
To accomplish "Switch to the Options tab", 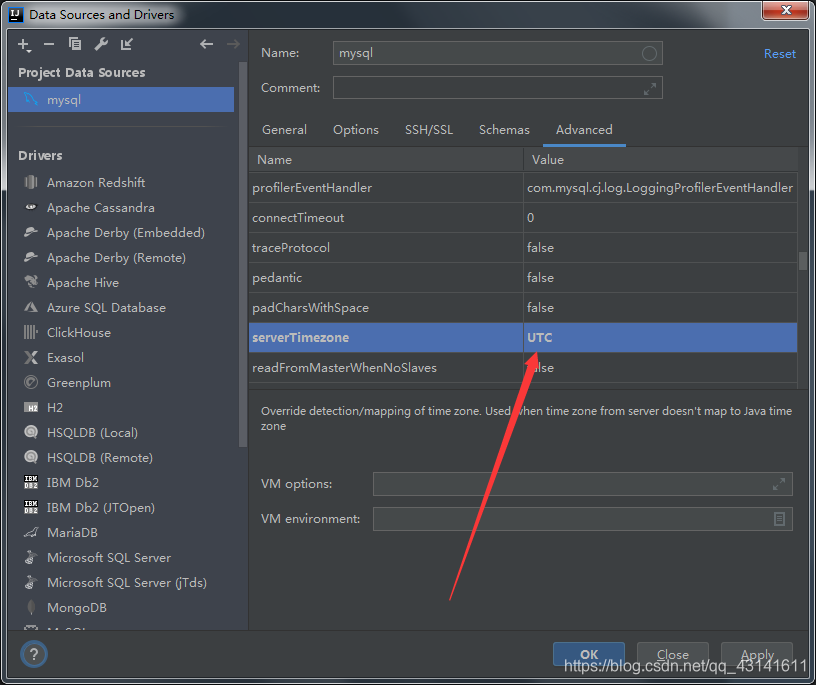I will click(355, 130).
